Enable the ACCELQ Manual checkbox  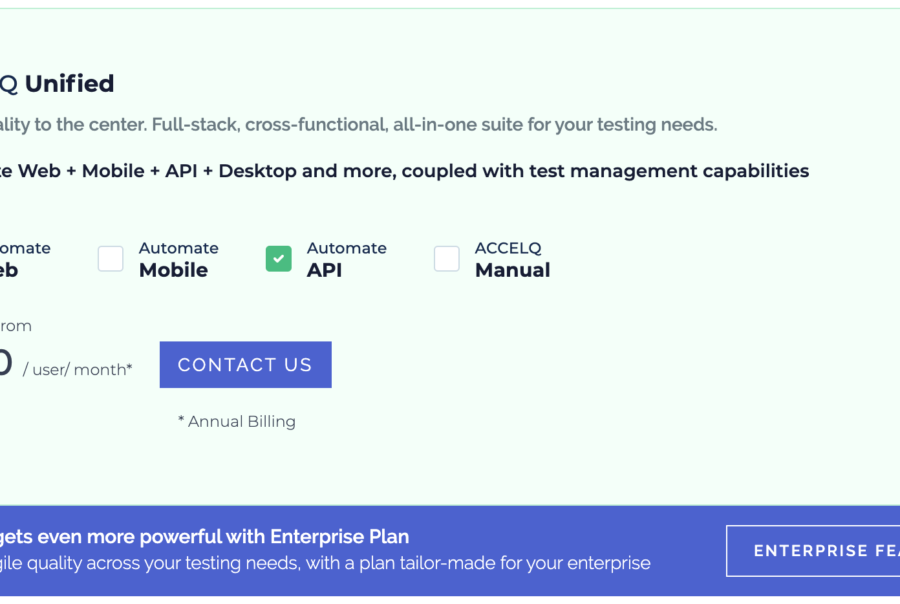pos(446,259)
